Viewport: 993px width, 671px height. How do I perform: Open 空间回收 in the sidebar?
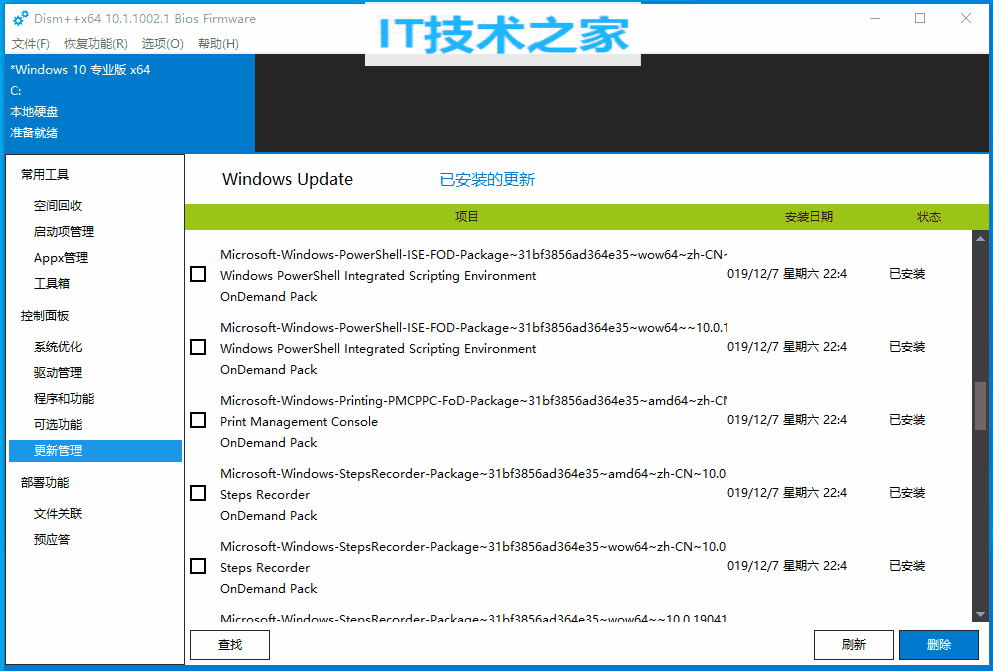tap(58, 205)
